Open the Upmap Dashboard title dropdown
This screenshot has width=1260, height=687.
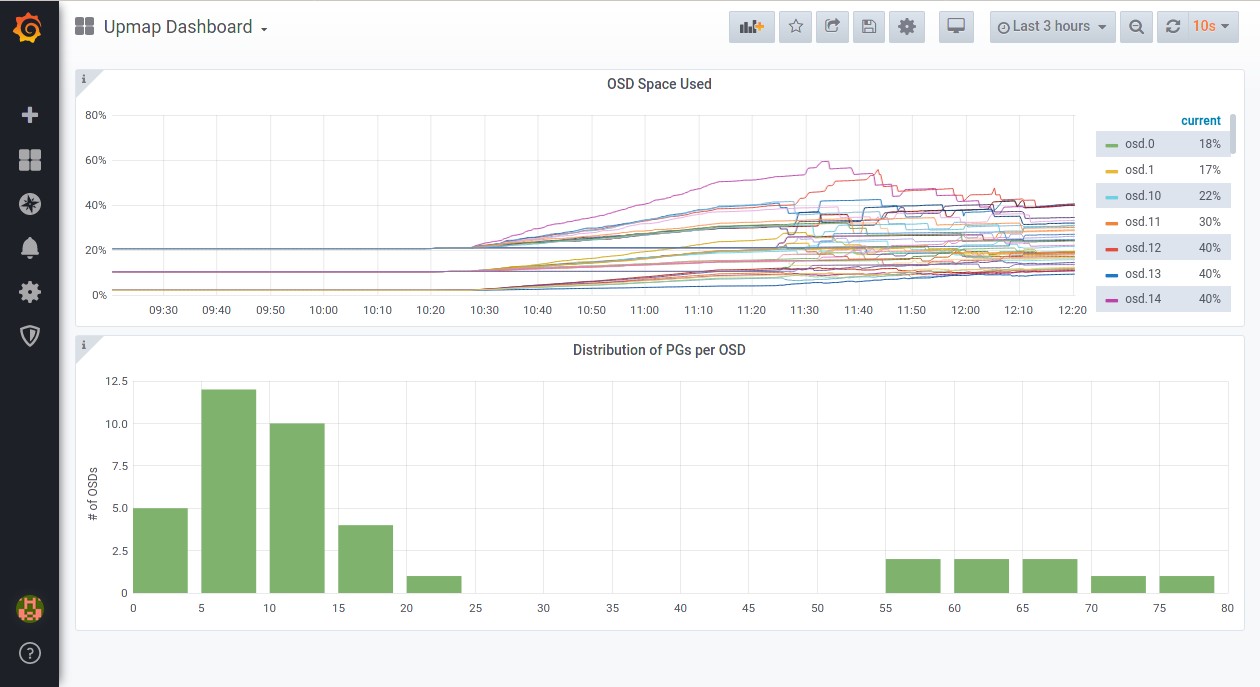(x=186, y=27)
